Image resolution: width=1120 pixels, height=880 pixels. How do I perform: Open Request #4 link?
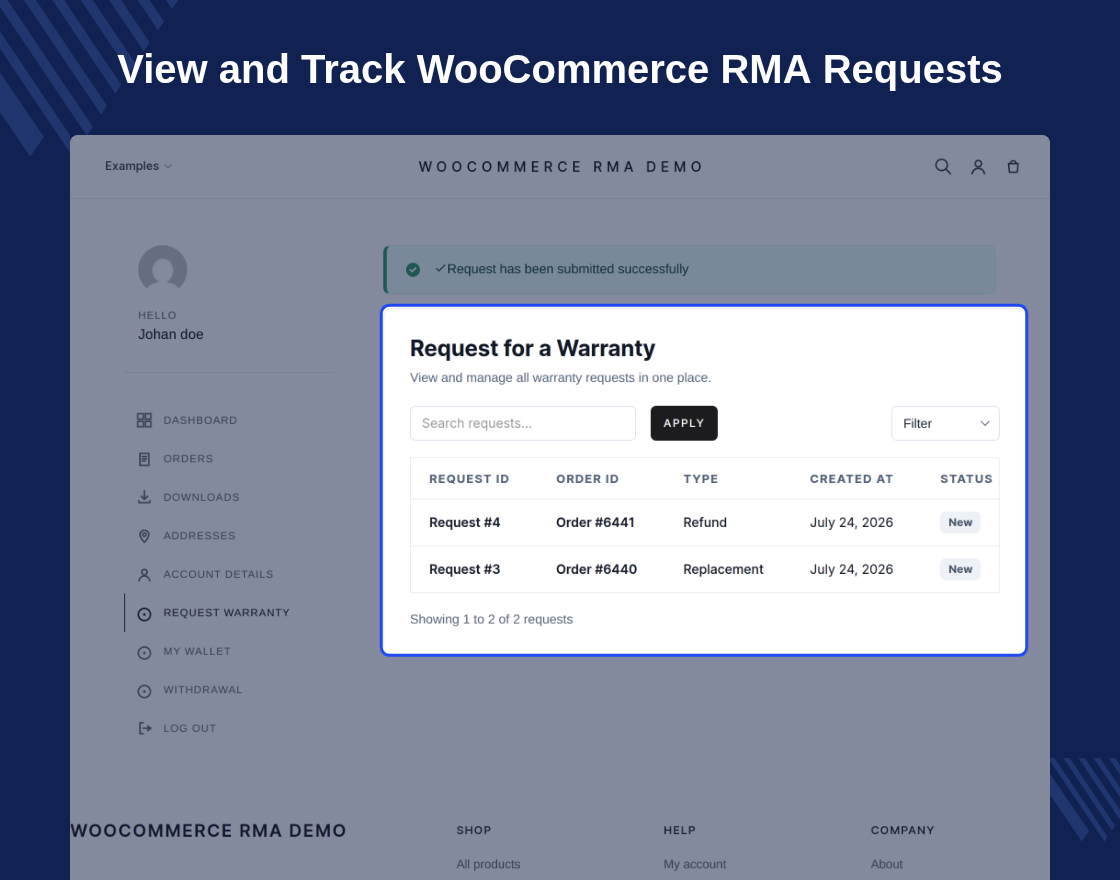(x=464, y=522)
